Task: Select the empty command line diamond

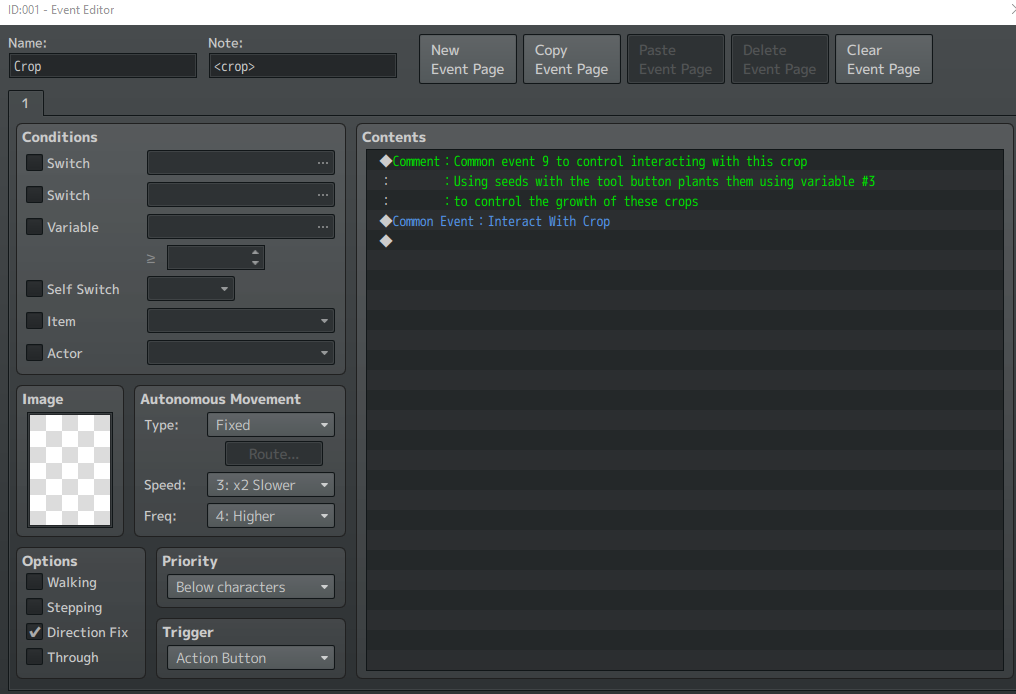Action: pos(386,241)
